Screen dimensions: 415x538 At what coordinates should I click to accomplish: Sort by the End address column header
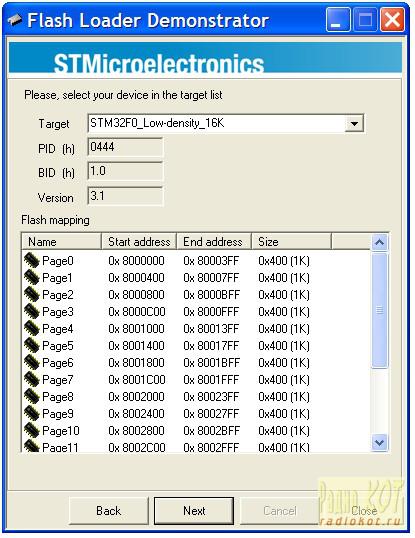[214, 241]
